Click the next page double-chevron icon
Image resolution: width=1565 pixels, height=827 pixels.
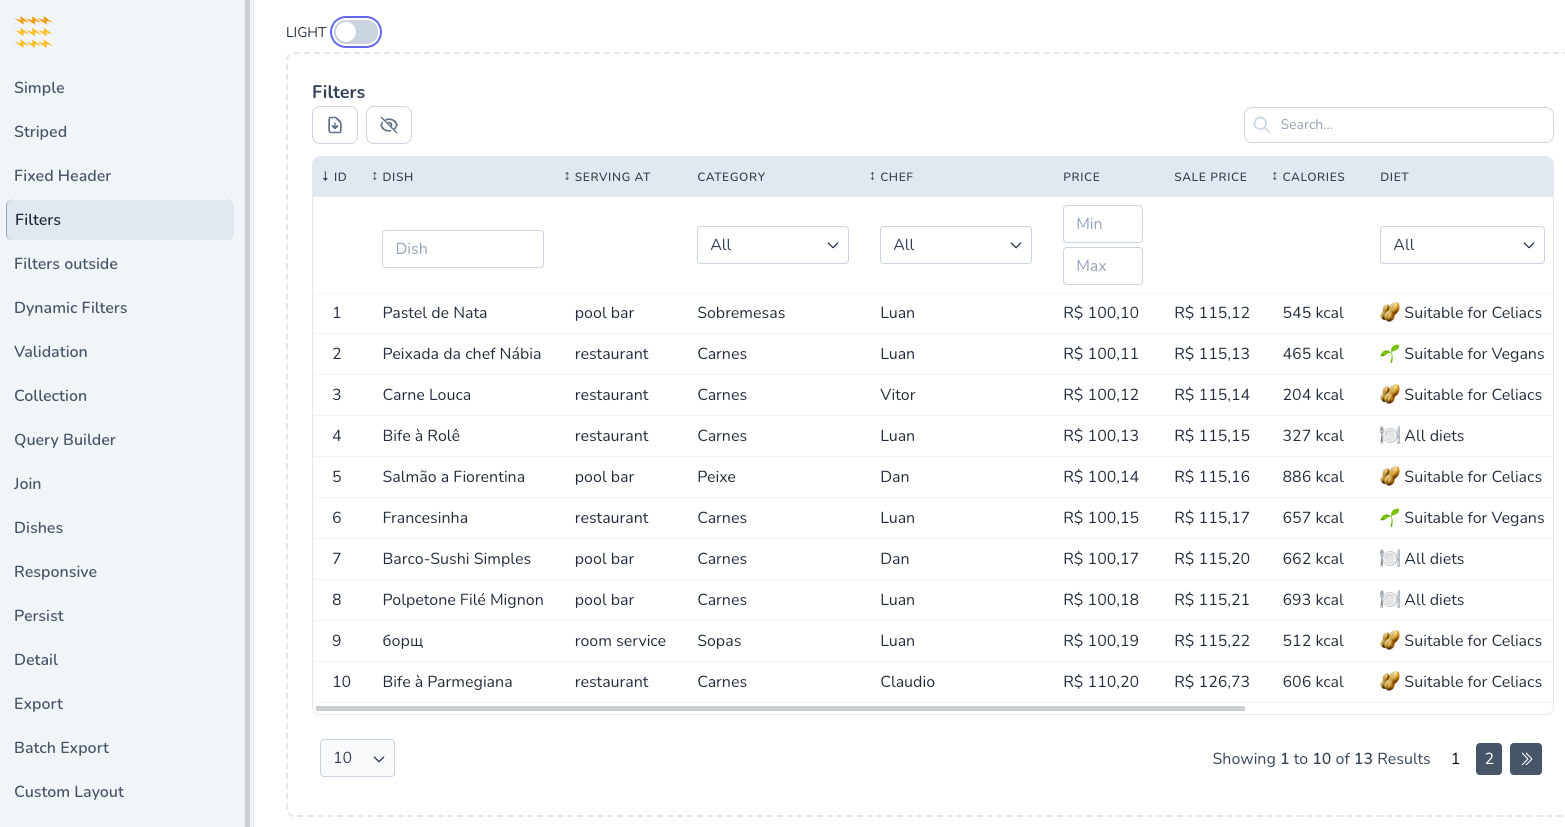click(x=1526, y=759)
